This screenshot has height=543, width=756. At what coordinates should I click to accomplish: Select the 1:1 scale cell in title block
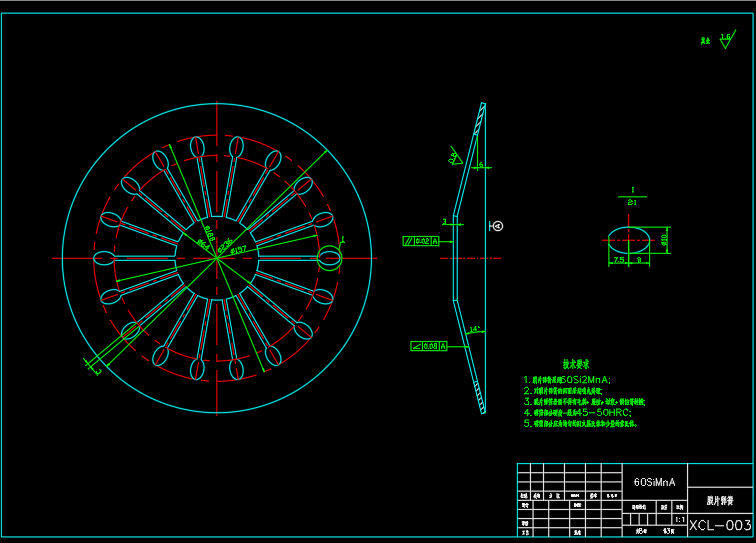[680, 520]
